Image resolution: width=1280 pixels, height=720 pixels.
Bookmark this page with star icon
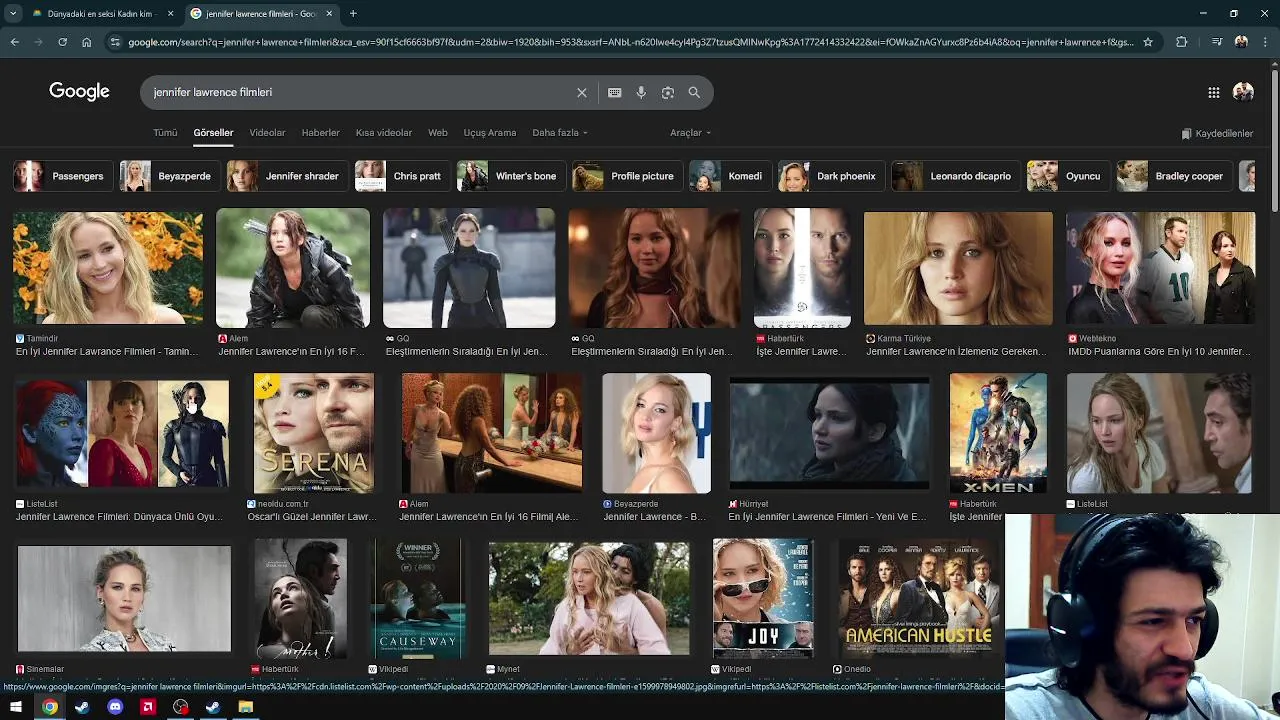(1148, 42)
